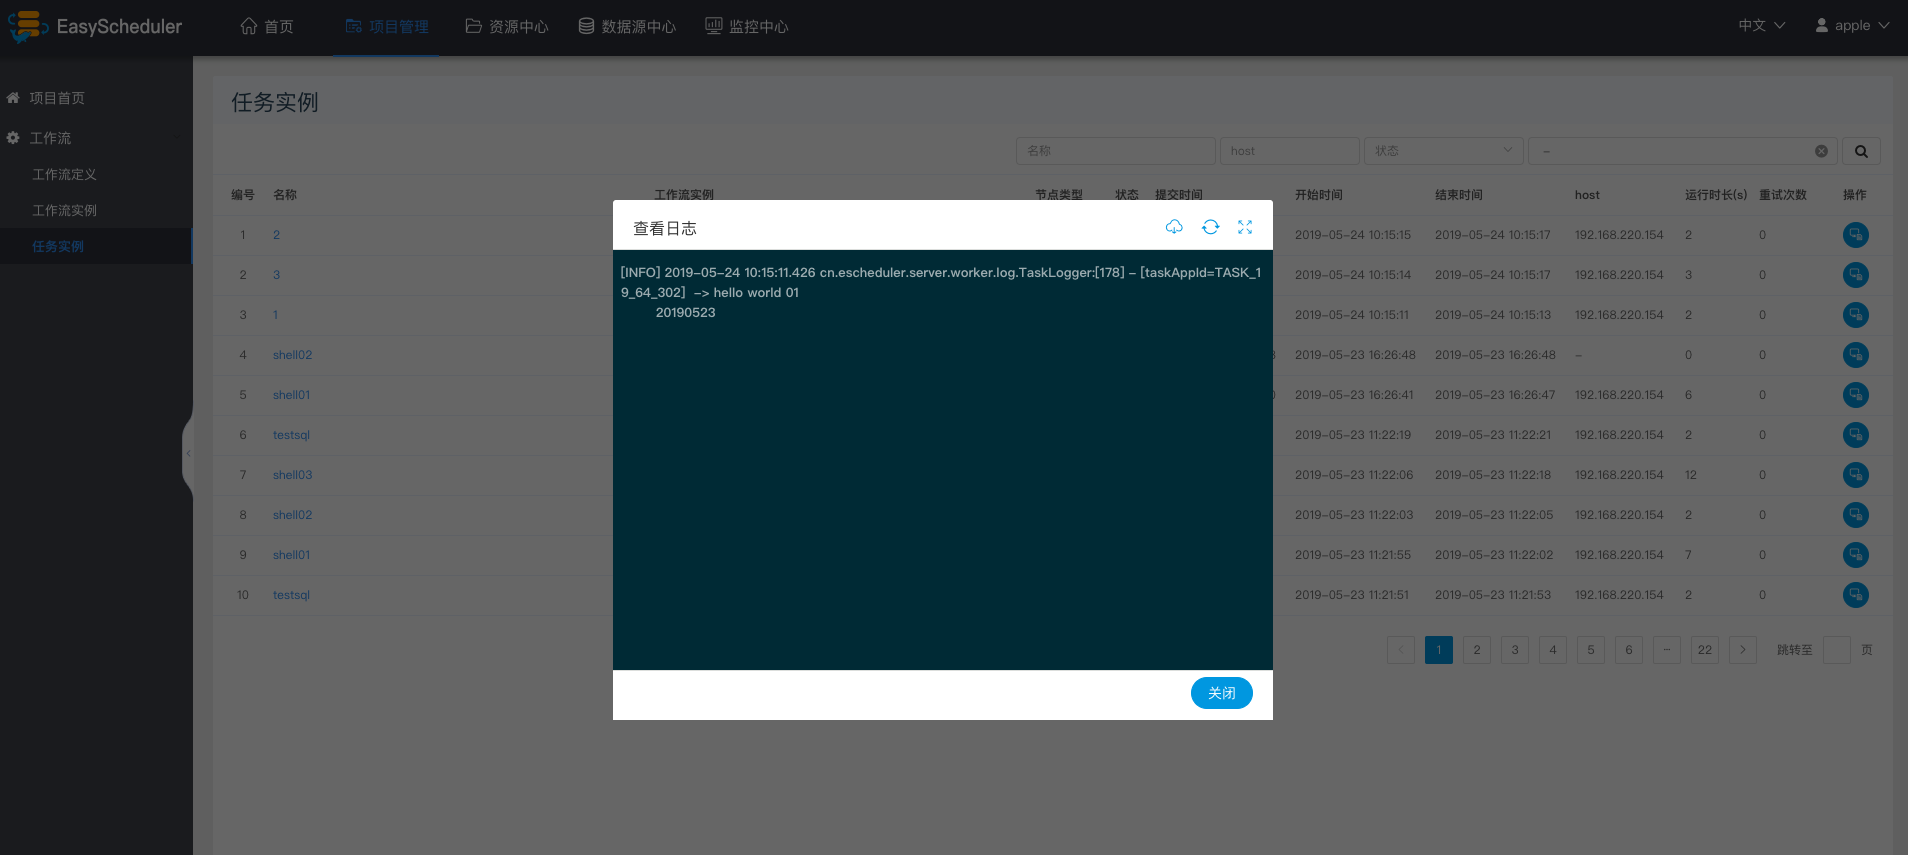Open task link testsql in row 6
The width and height of the screenshot is (1908, 855).
pyautogui.click(x=291, y=435)
